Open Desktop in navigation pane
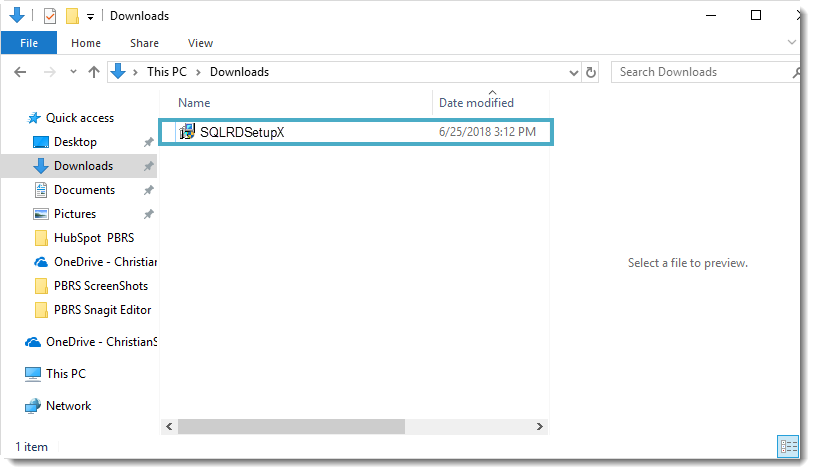This screenshot has width=815, height=474. tap(75, 142)
